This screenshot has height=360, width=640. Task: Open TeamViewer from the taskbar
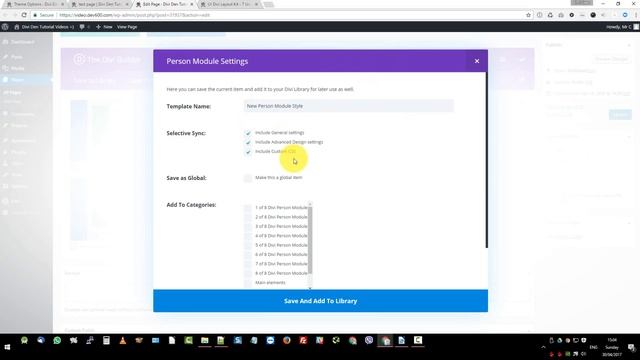click(x=270, y=340)
